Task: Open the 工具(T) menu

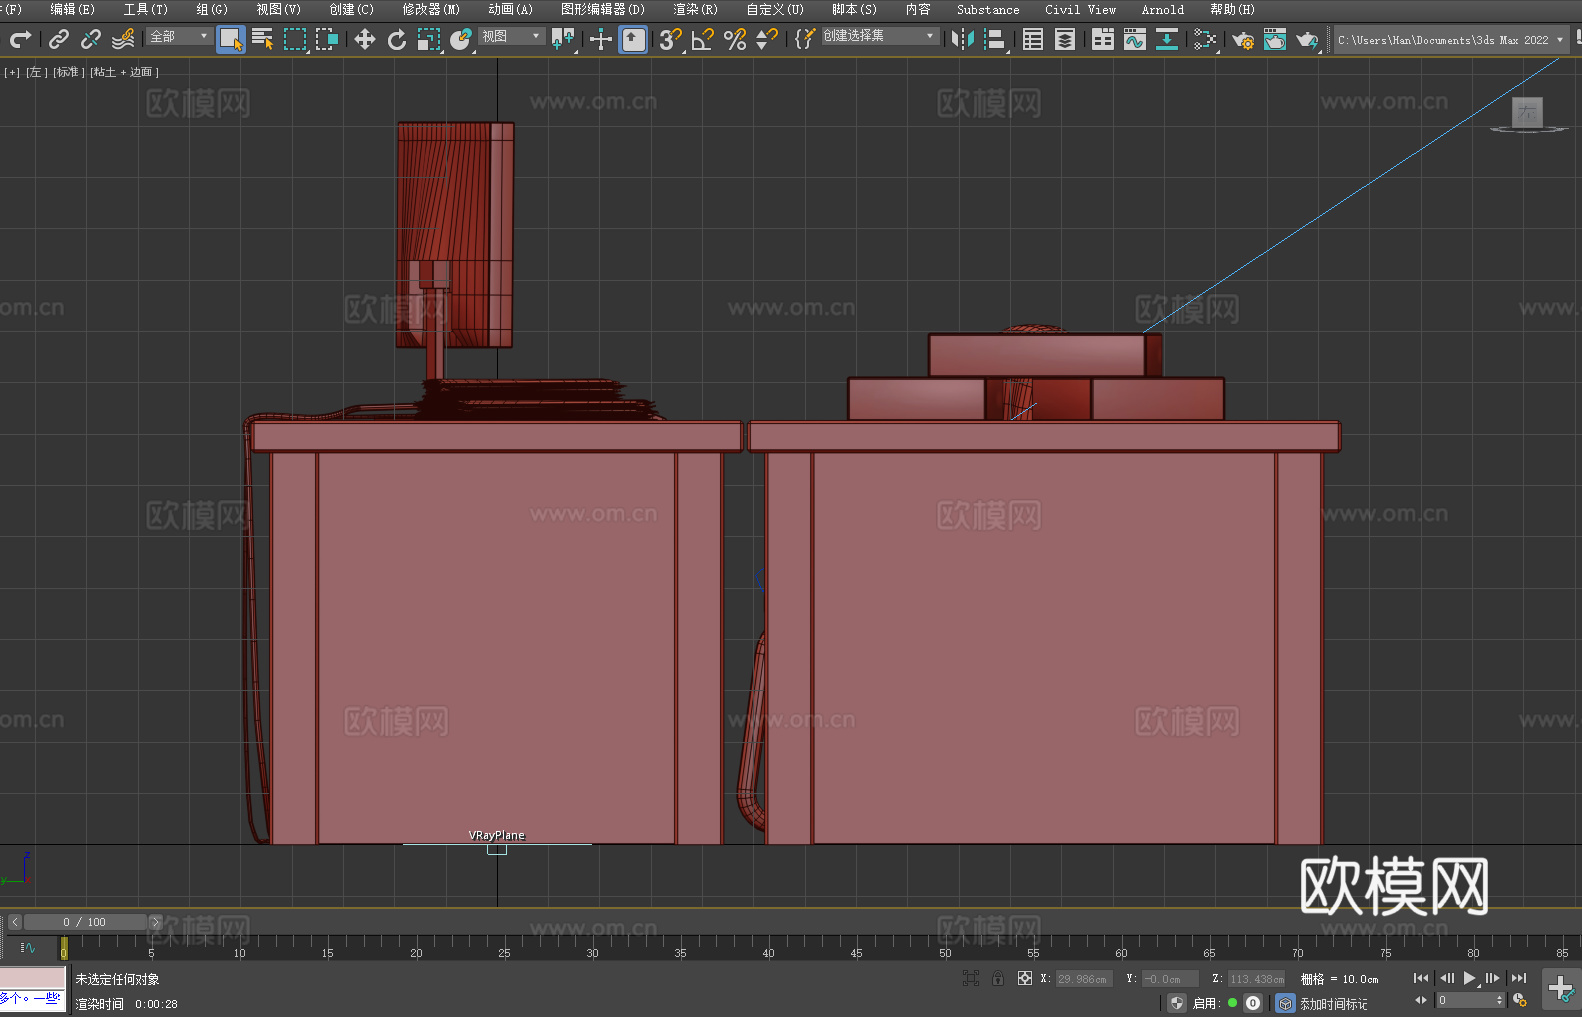Action: [146, 9]
